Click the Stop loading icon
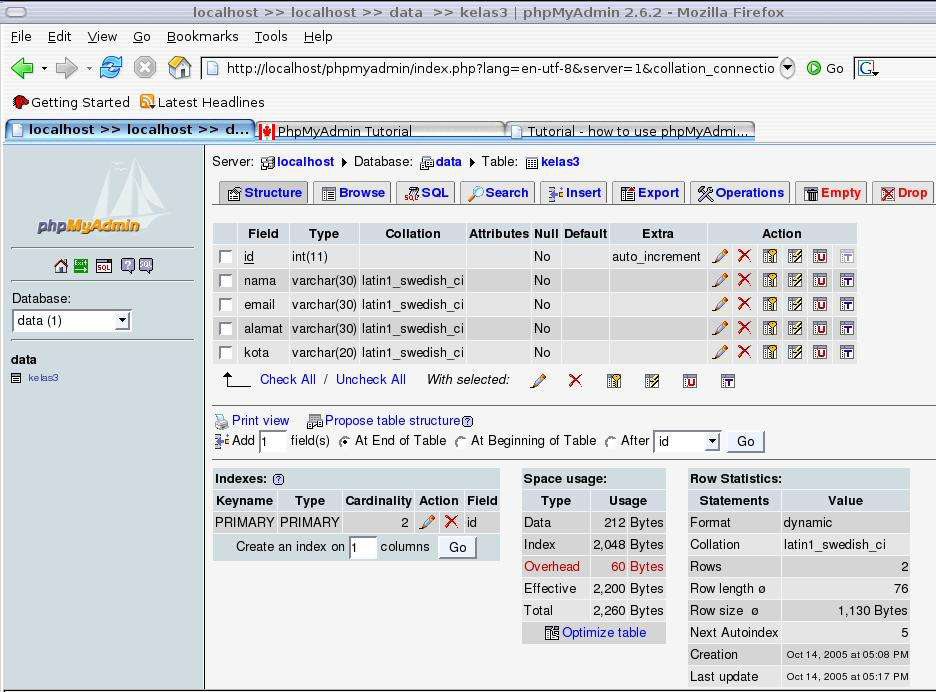 tap(144, 67)
